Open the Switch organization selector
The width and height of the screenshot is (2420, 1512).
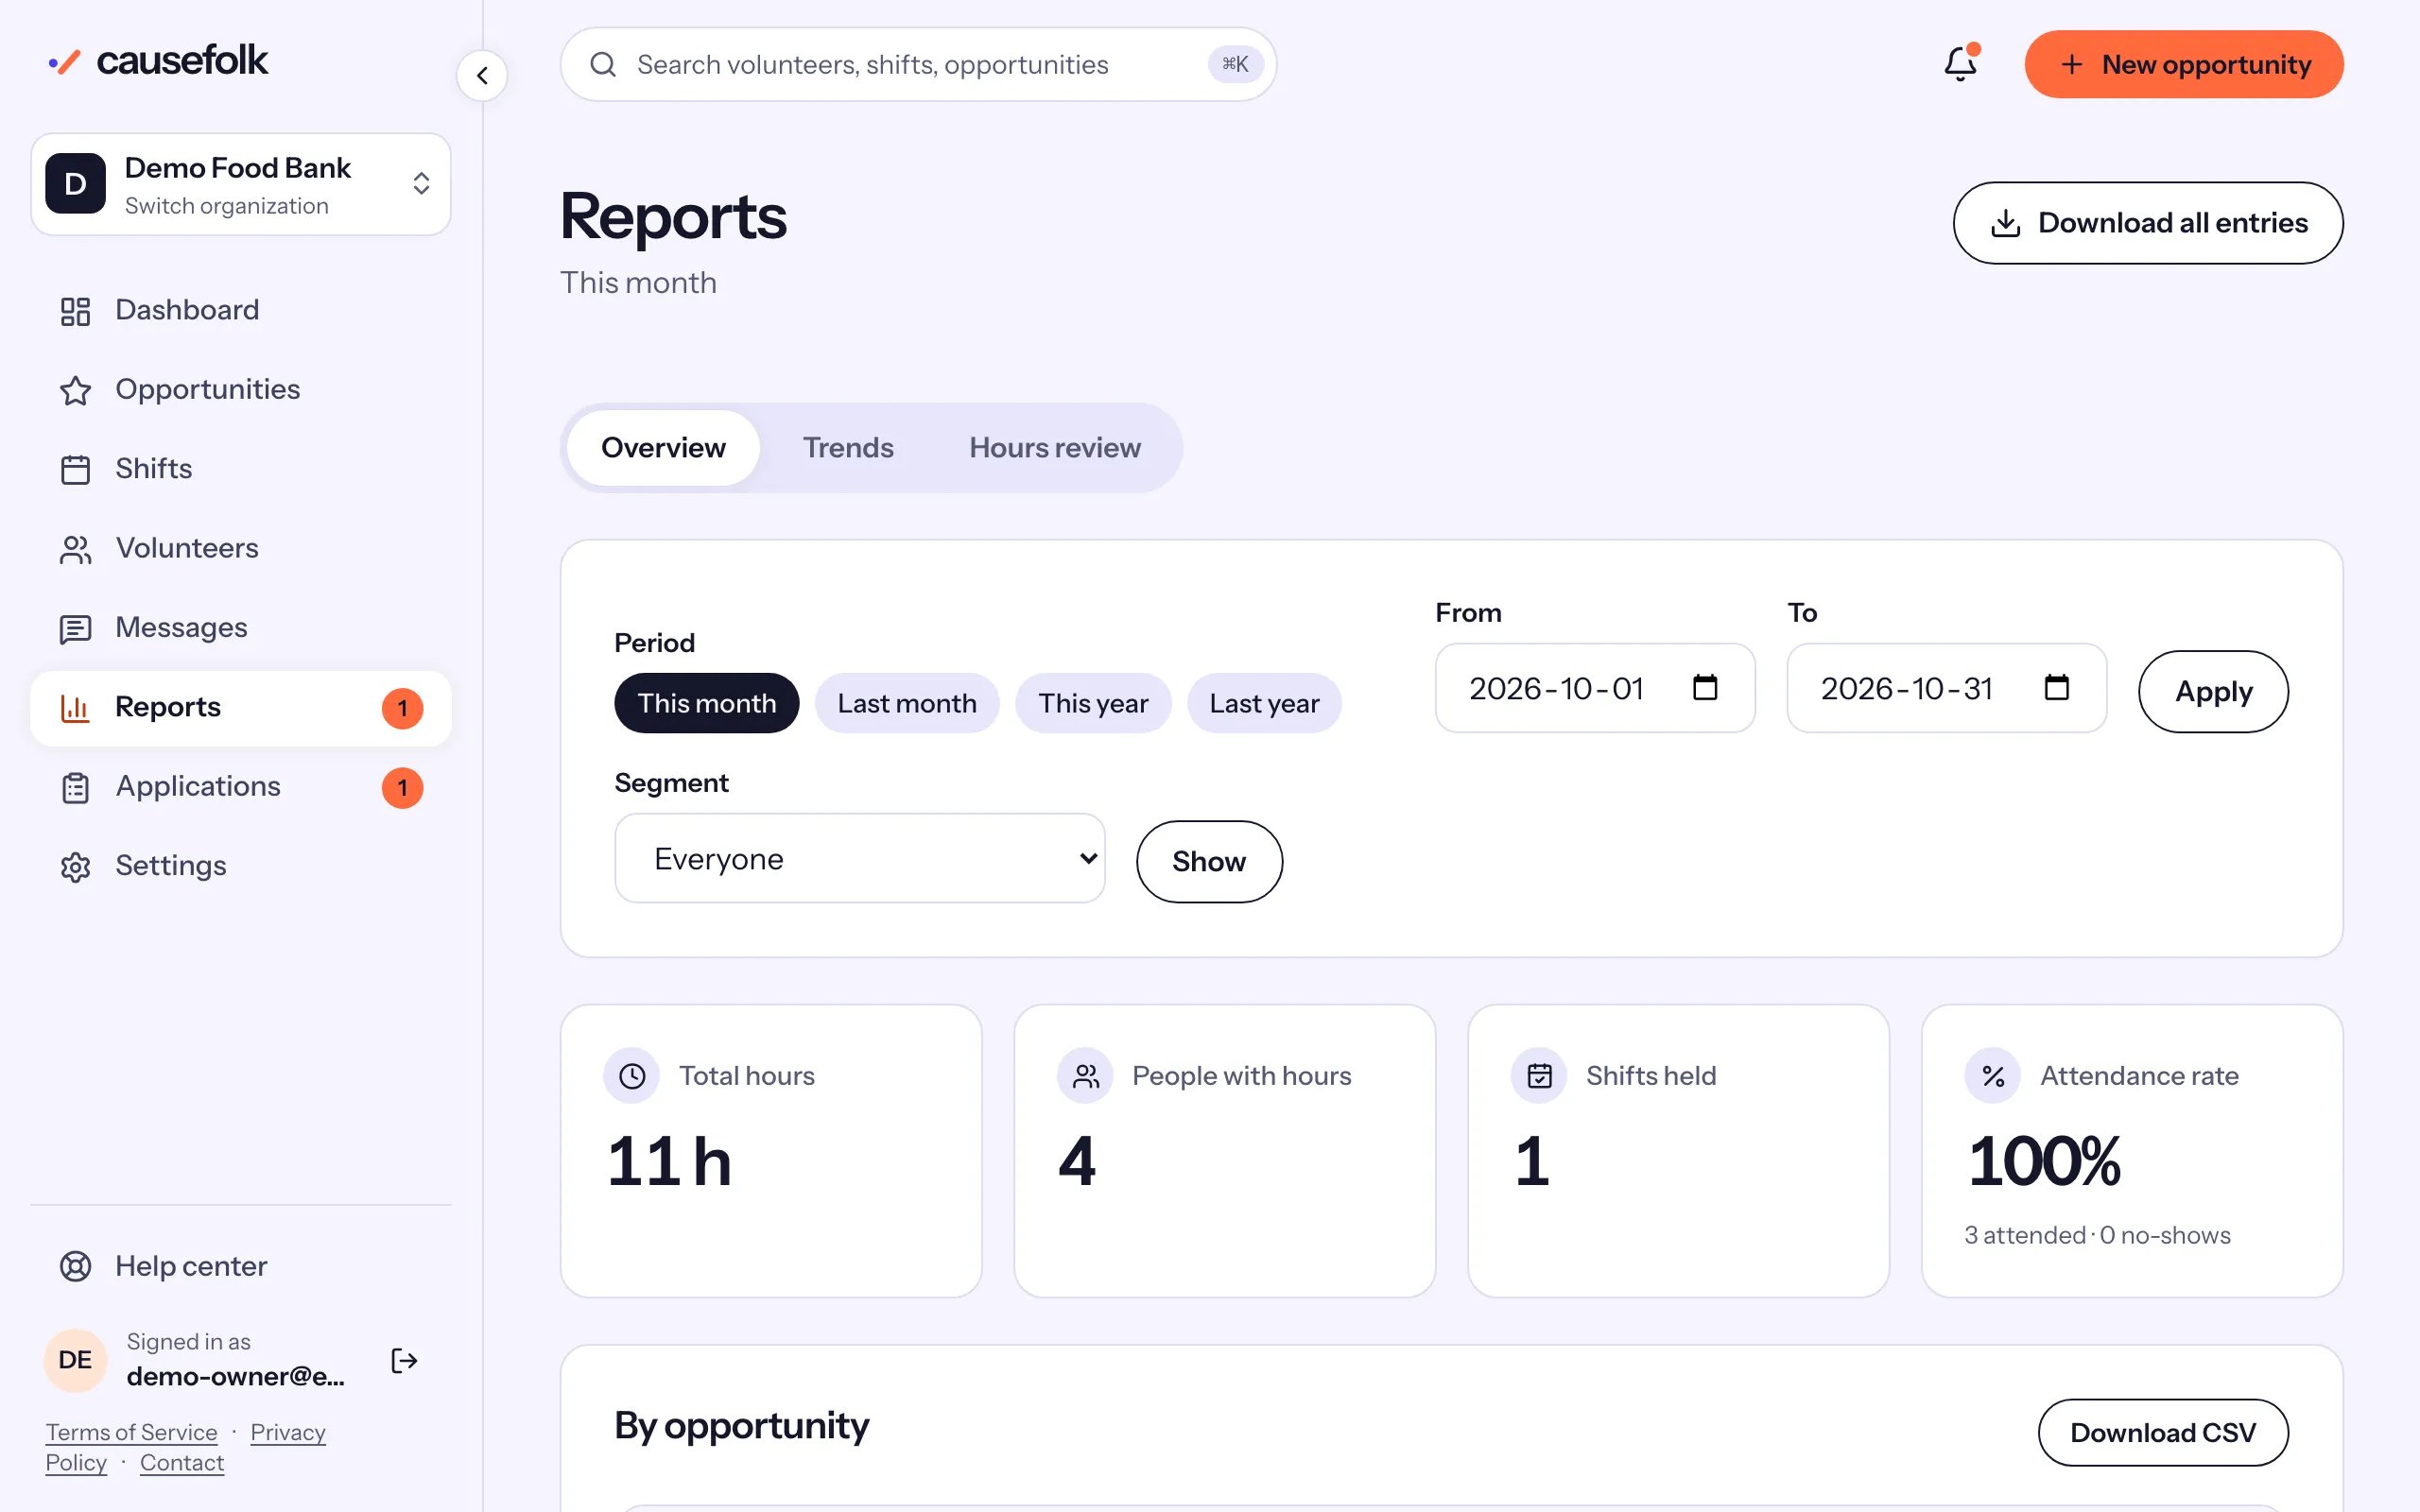tap(241, 184)
